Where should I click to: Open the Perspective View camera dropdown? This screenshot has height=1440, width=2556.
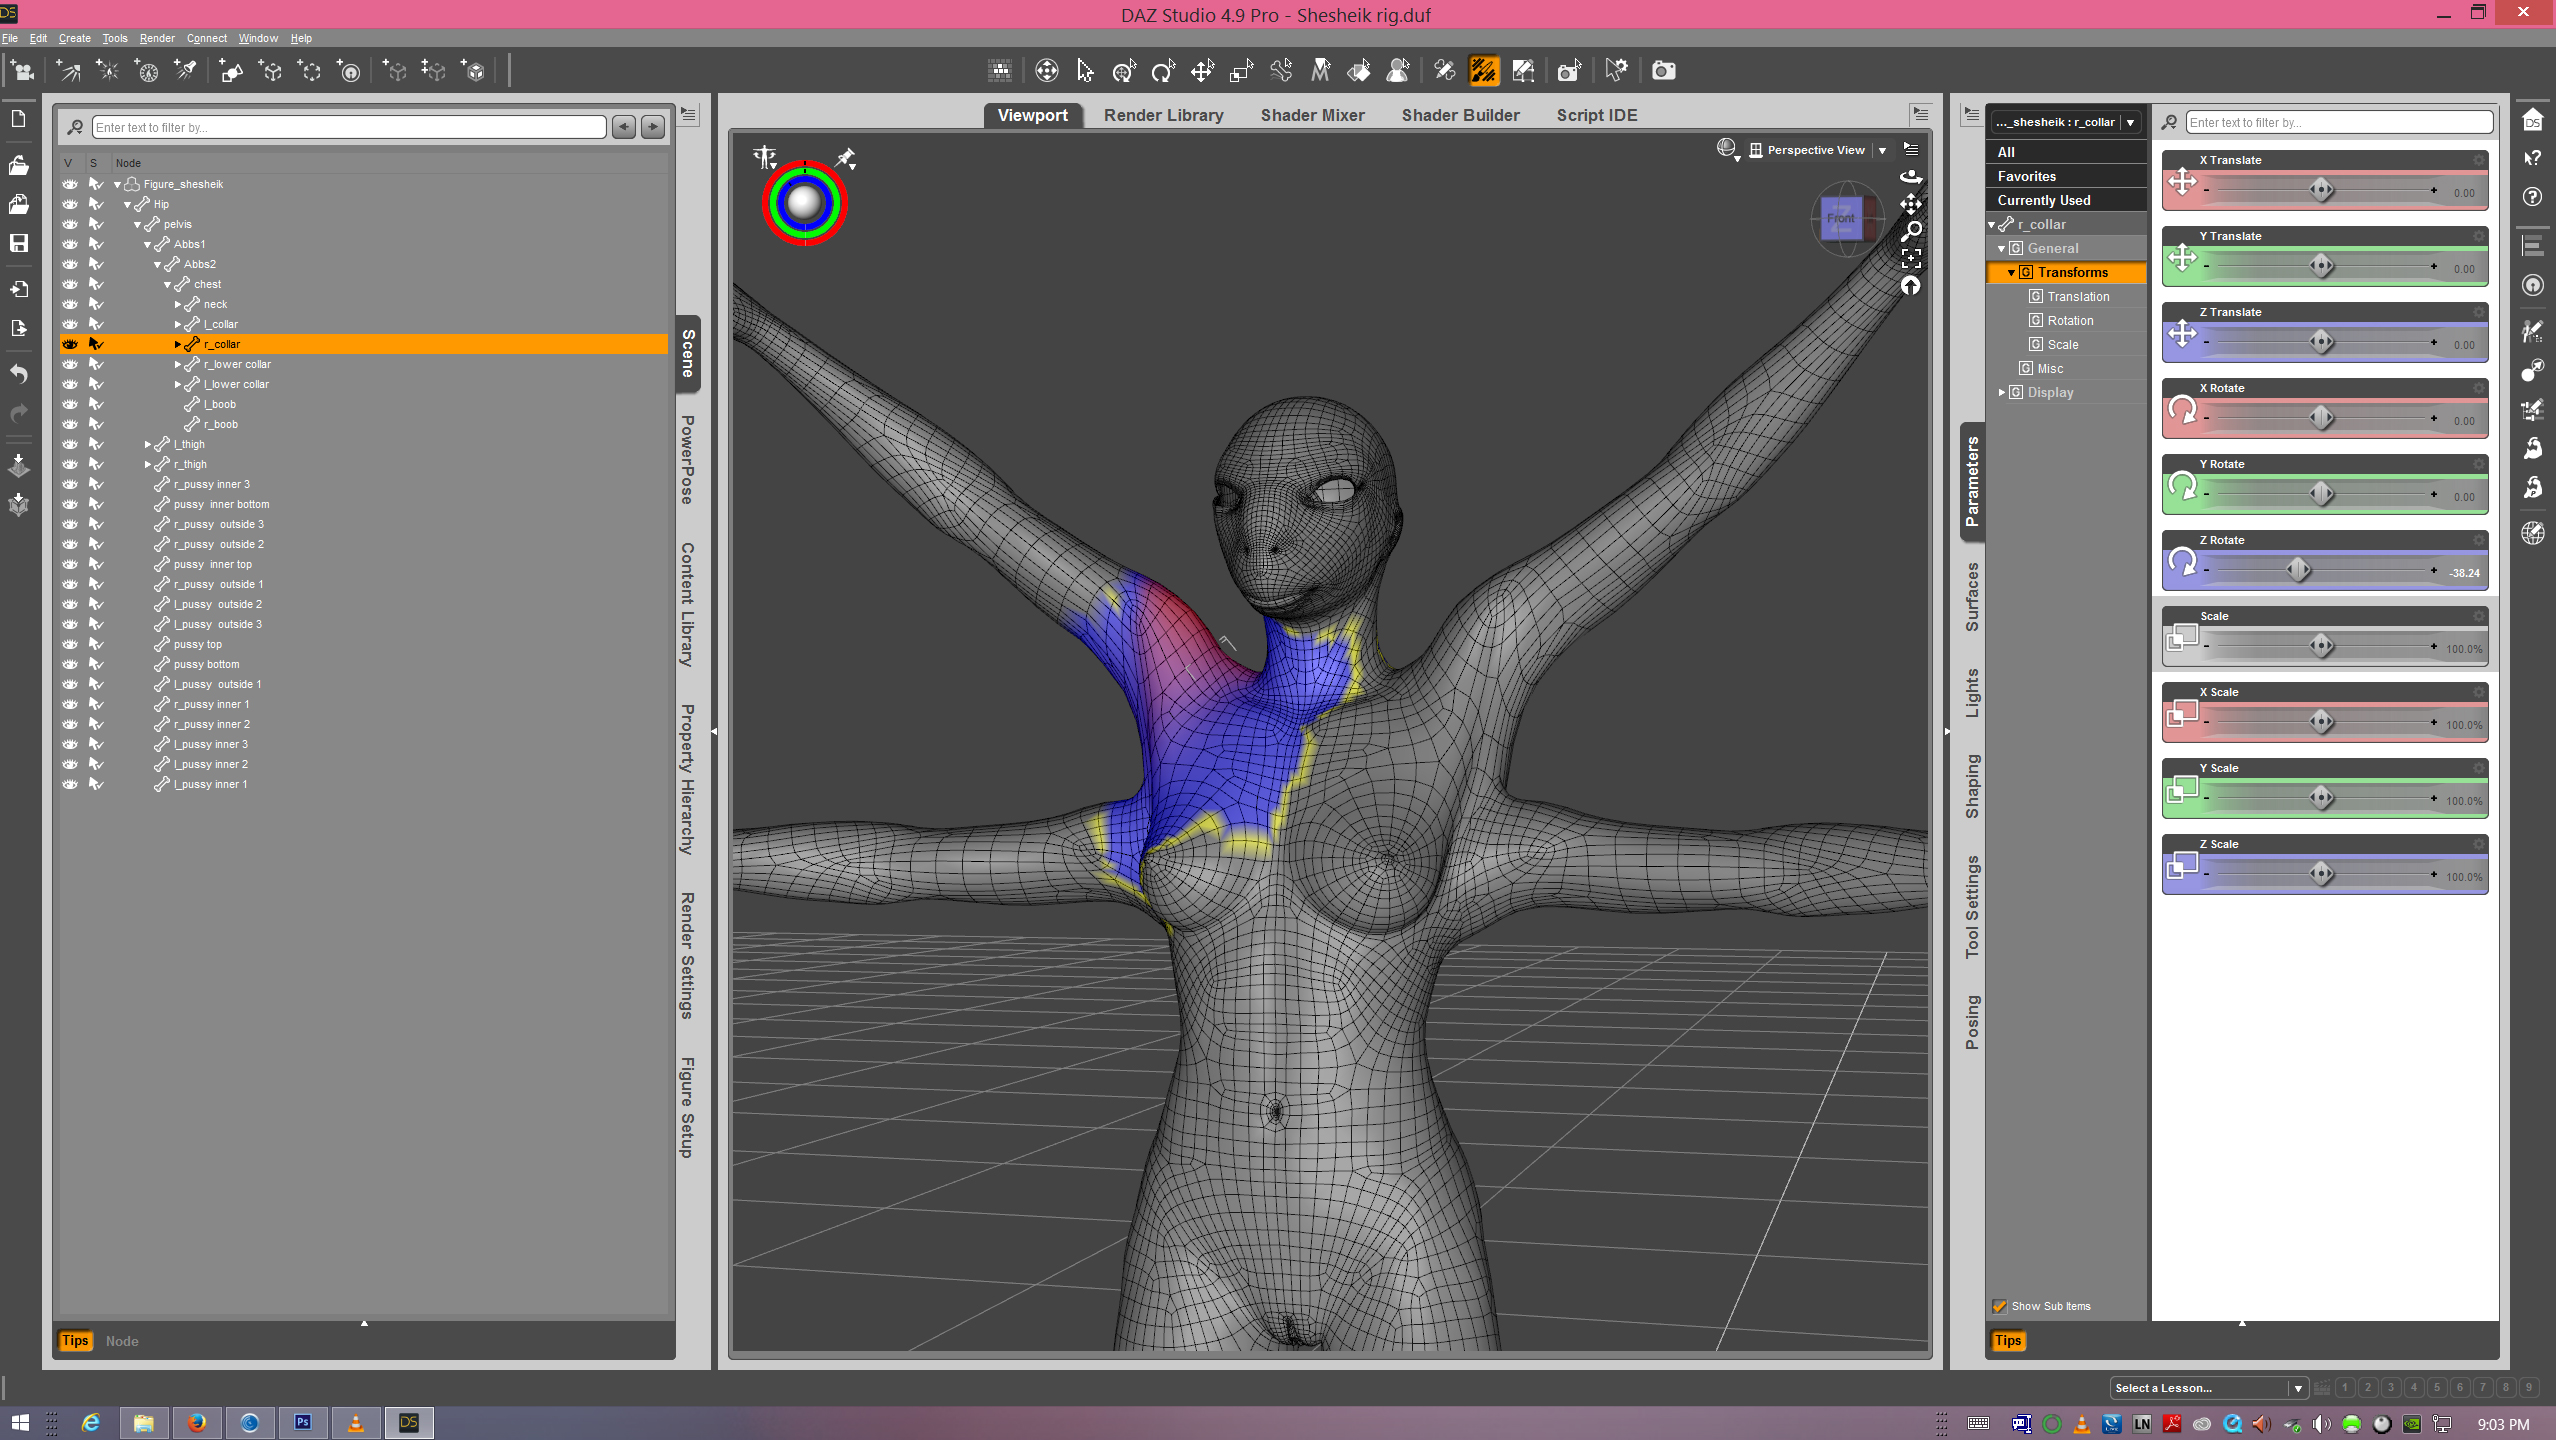[x=1882, y=150]
